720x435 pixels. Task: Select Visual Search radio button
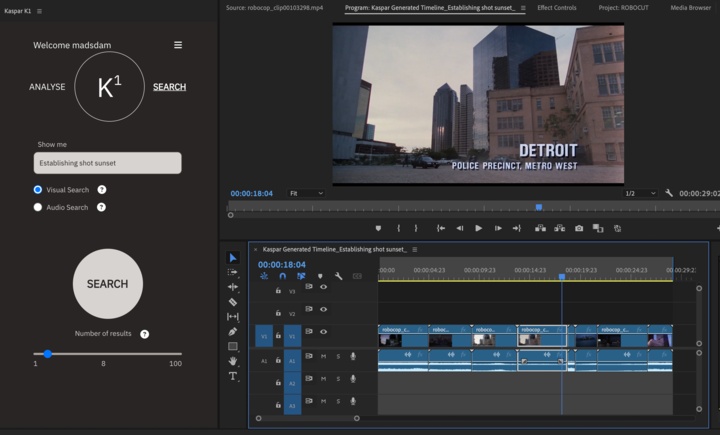pyautogui.click(x=38, y=190)
